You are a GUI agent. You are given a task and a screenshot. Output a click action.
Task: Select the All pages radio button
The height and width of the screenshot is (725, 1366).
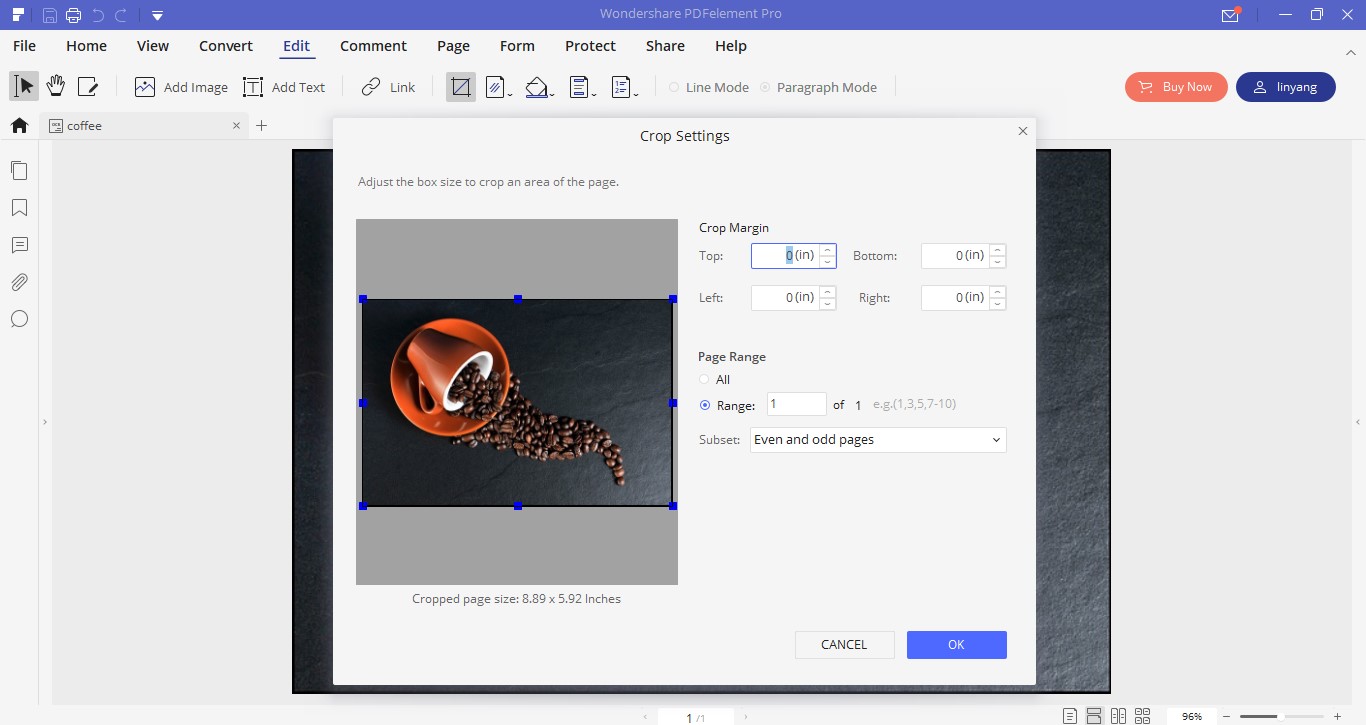coord(705,380)
